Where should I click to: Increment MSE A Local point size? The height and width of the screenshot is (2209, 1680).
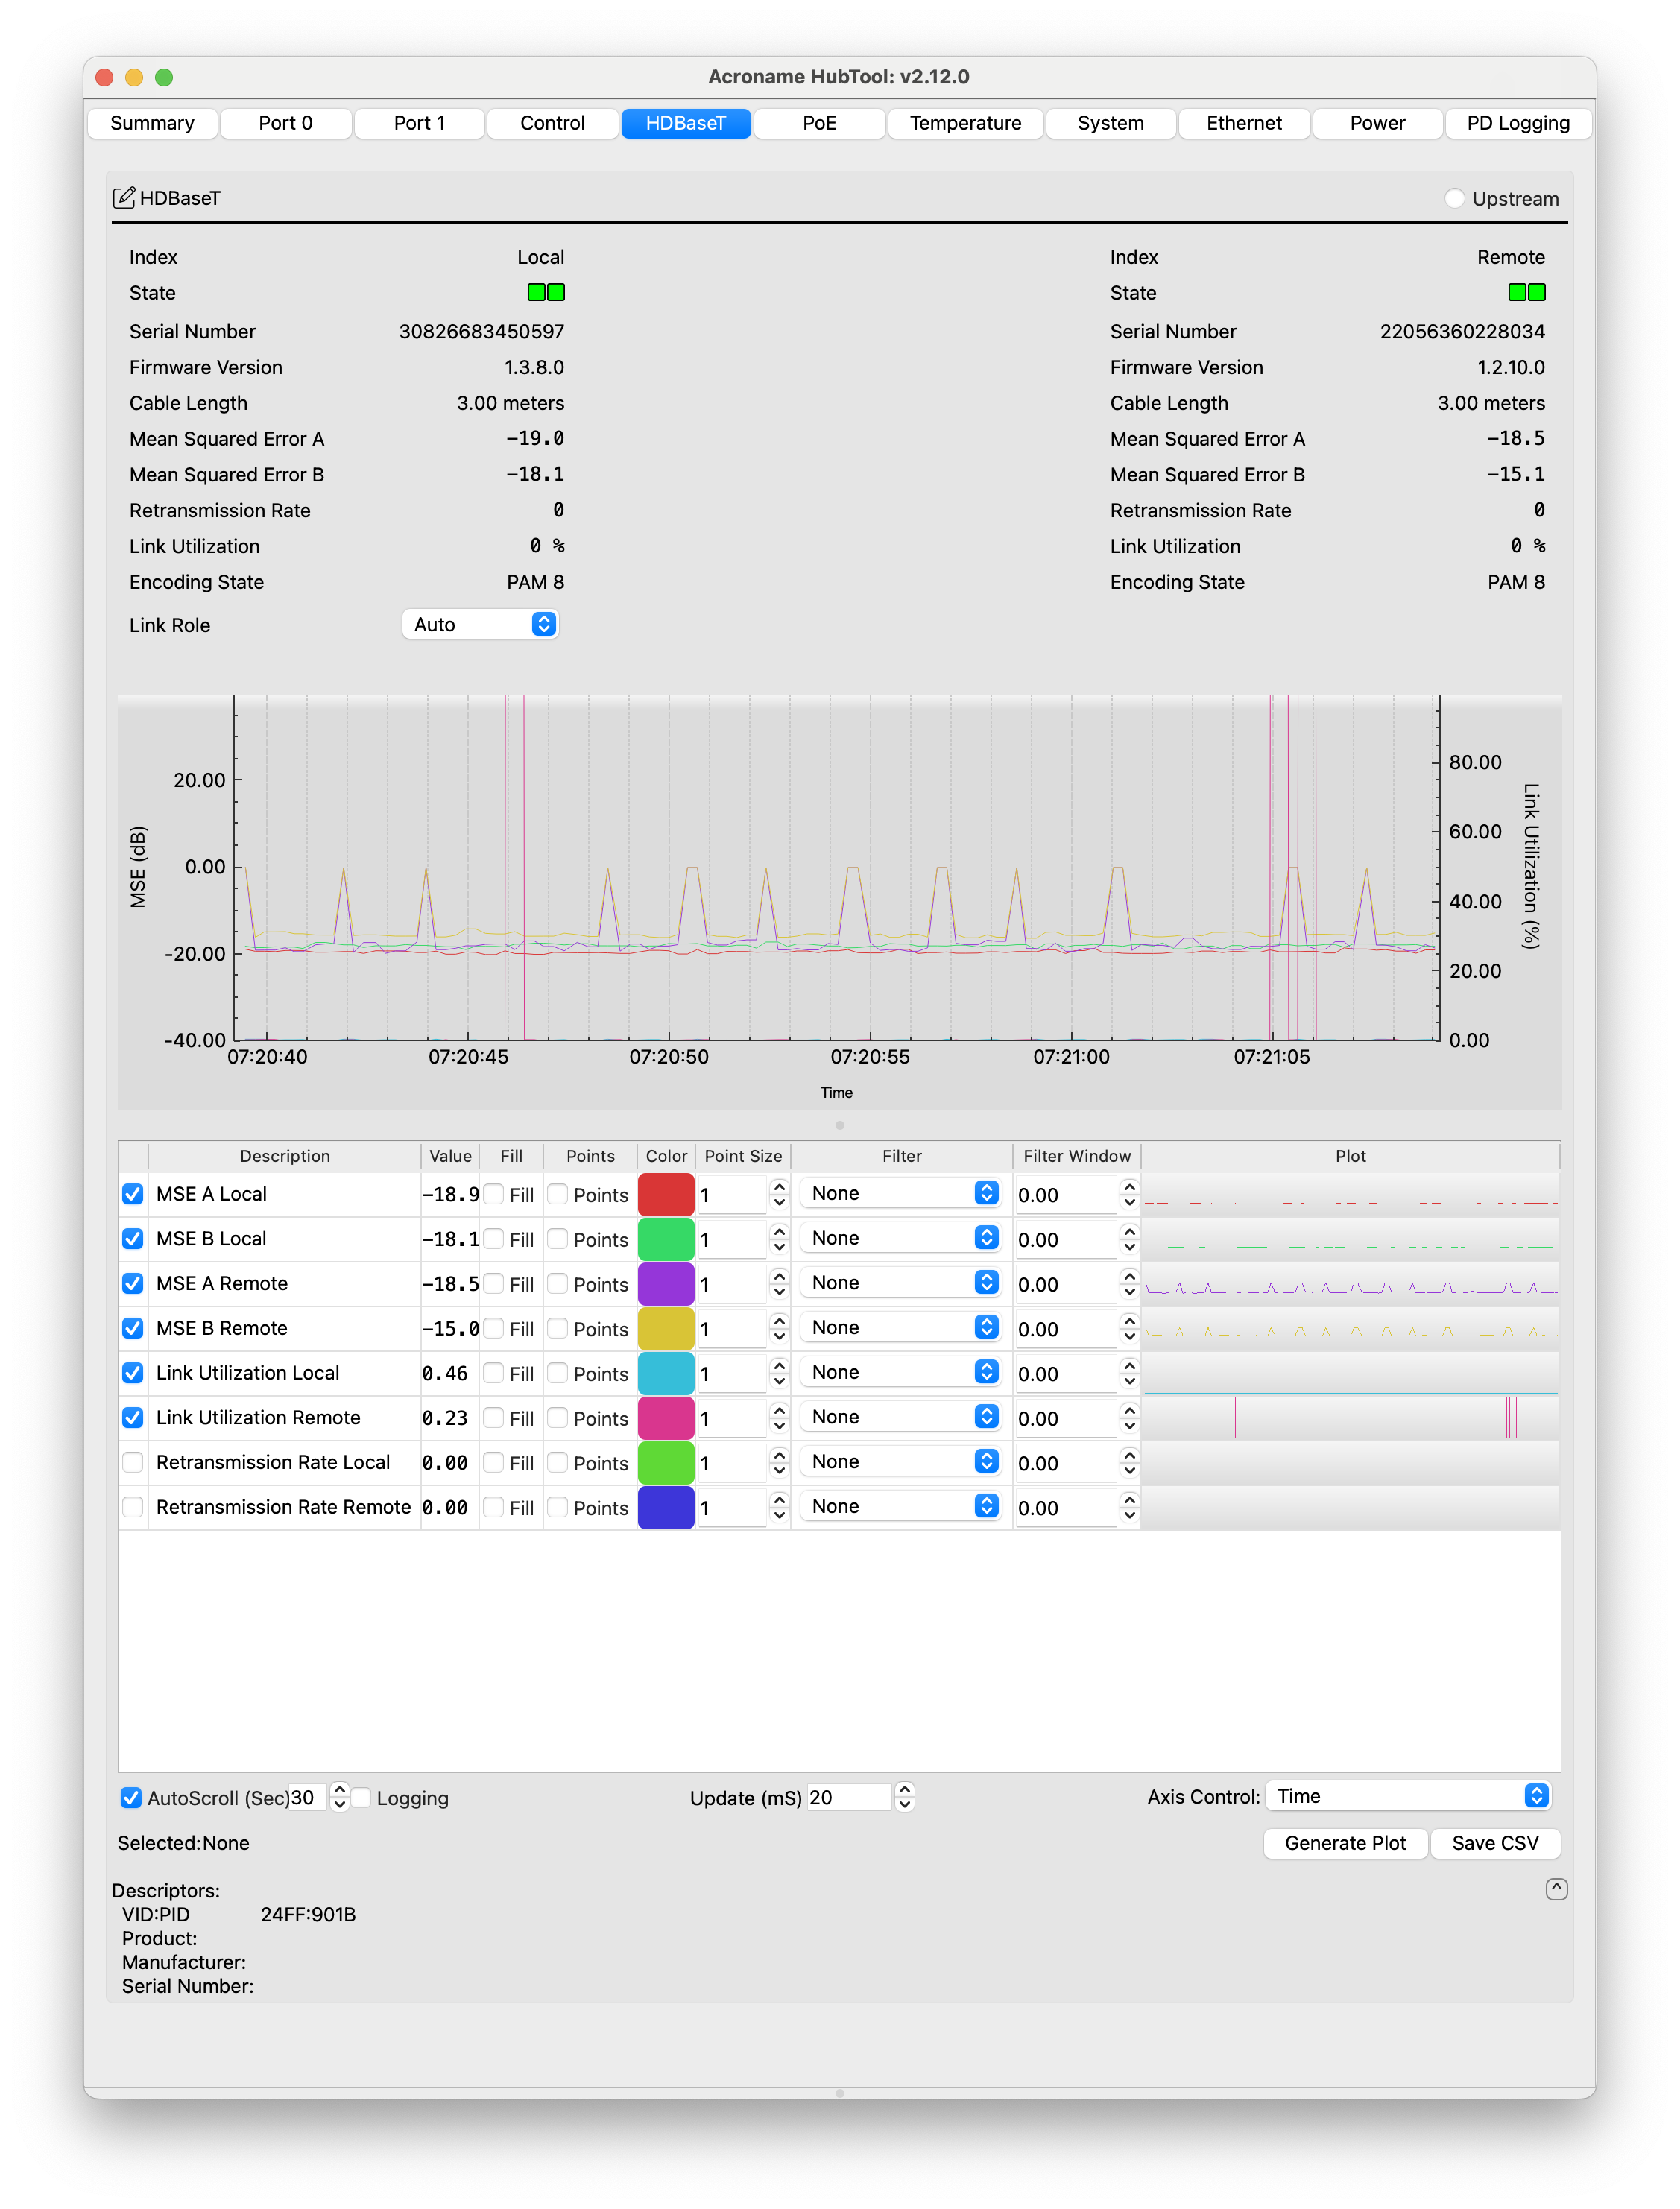coord(779,1187)
